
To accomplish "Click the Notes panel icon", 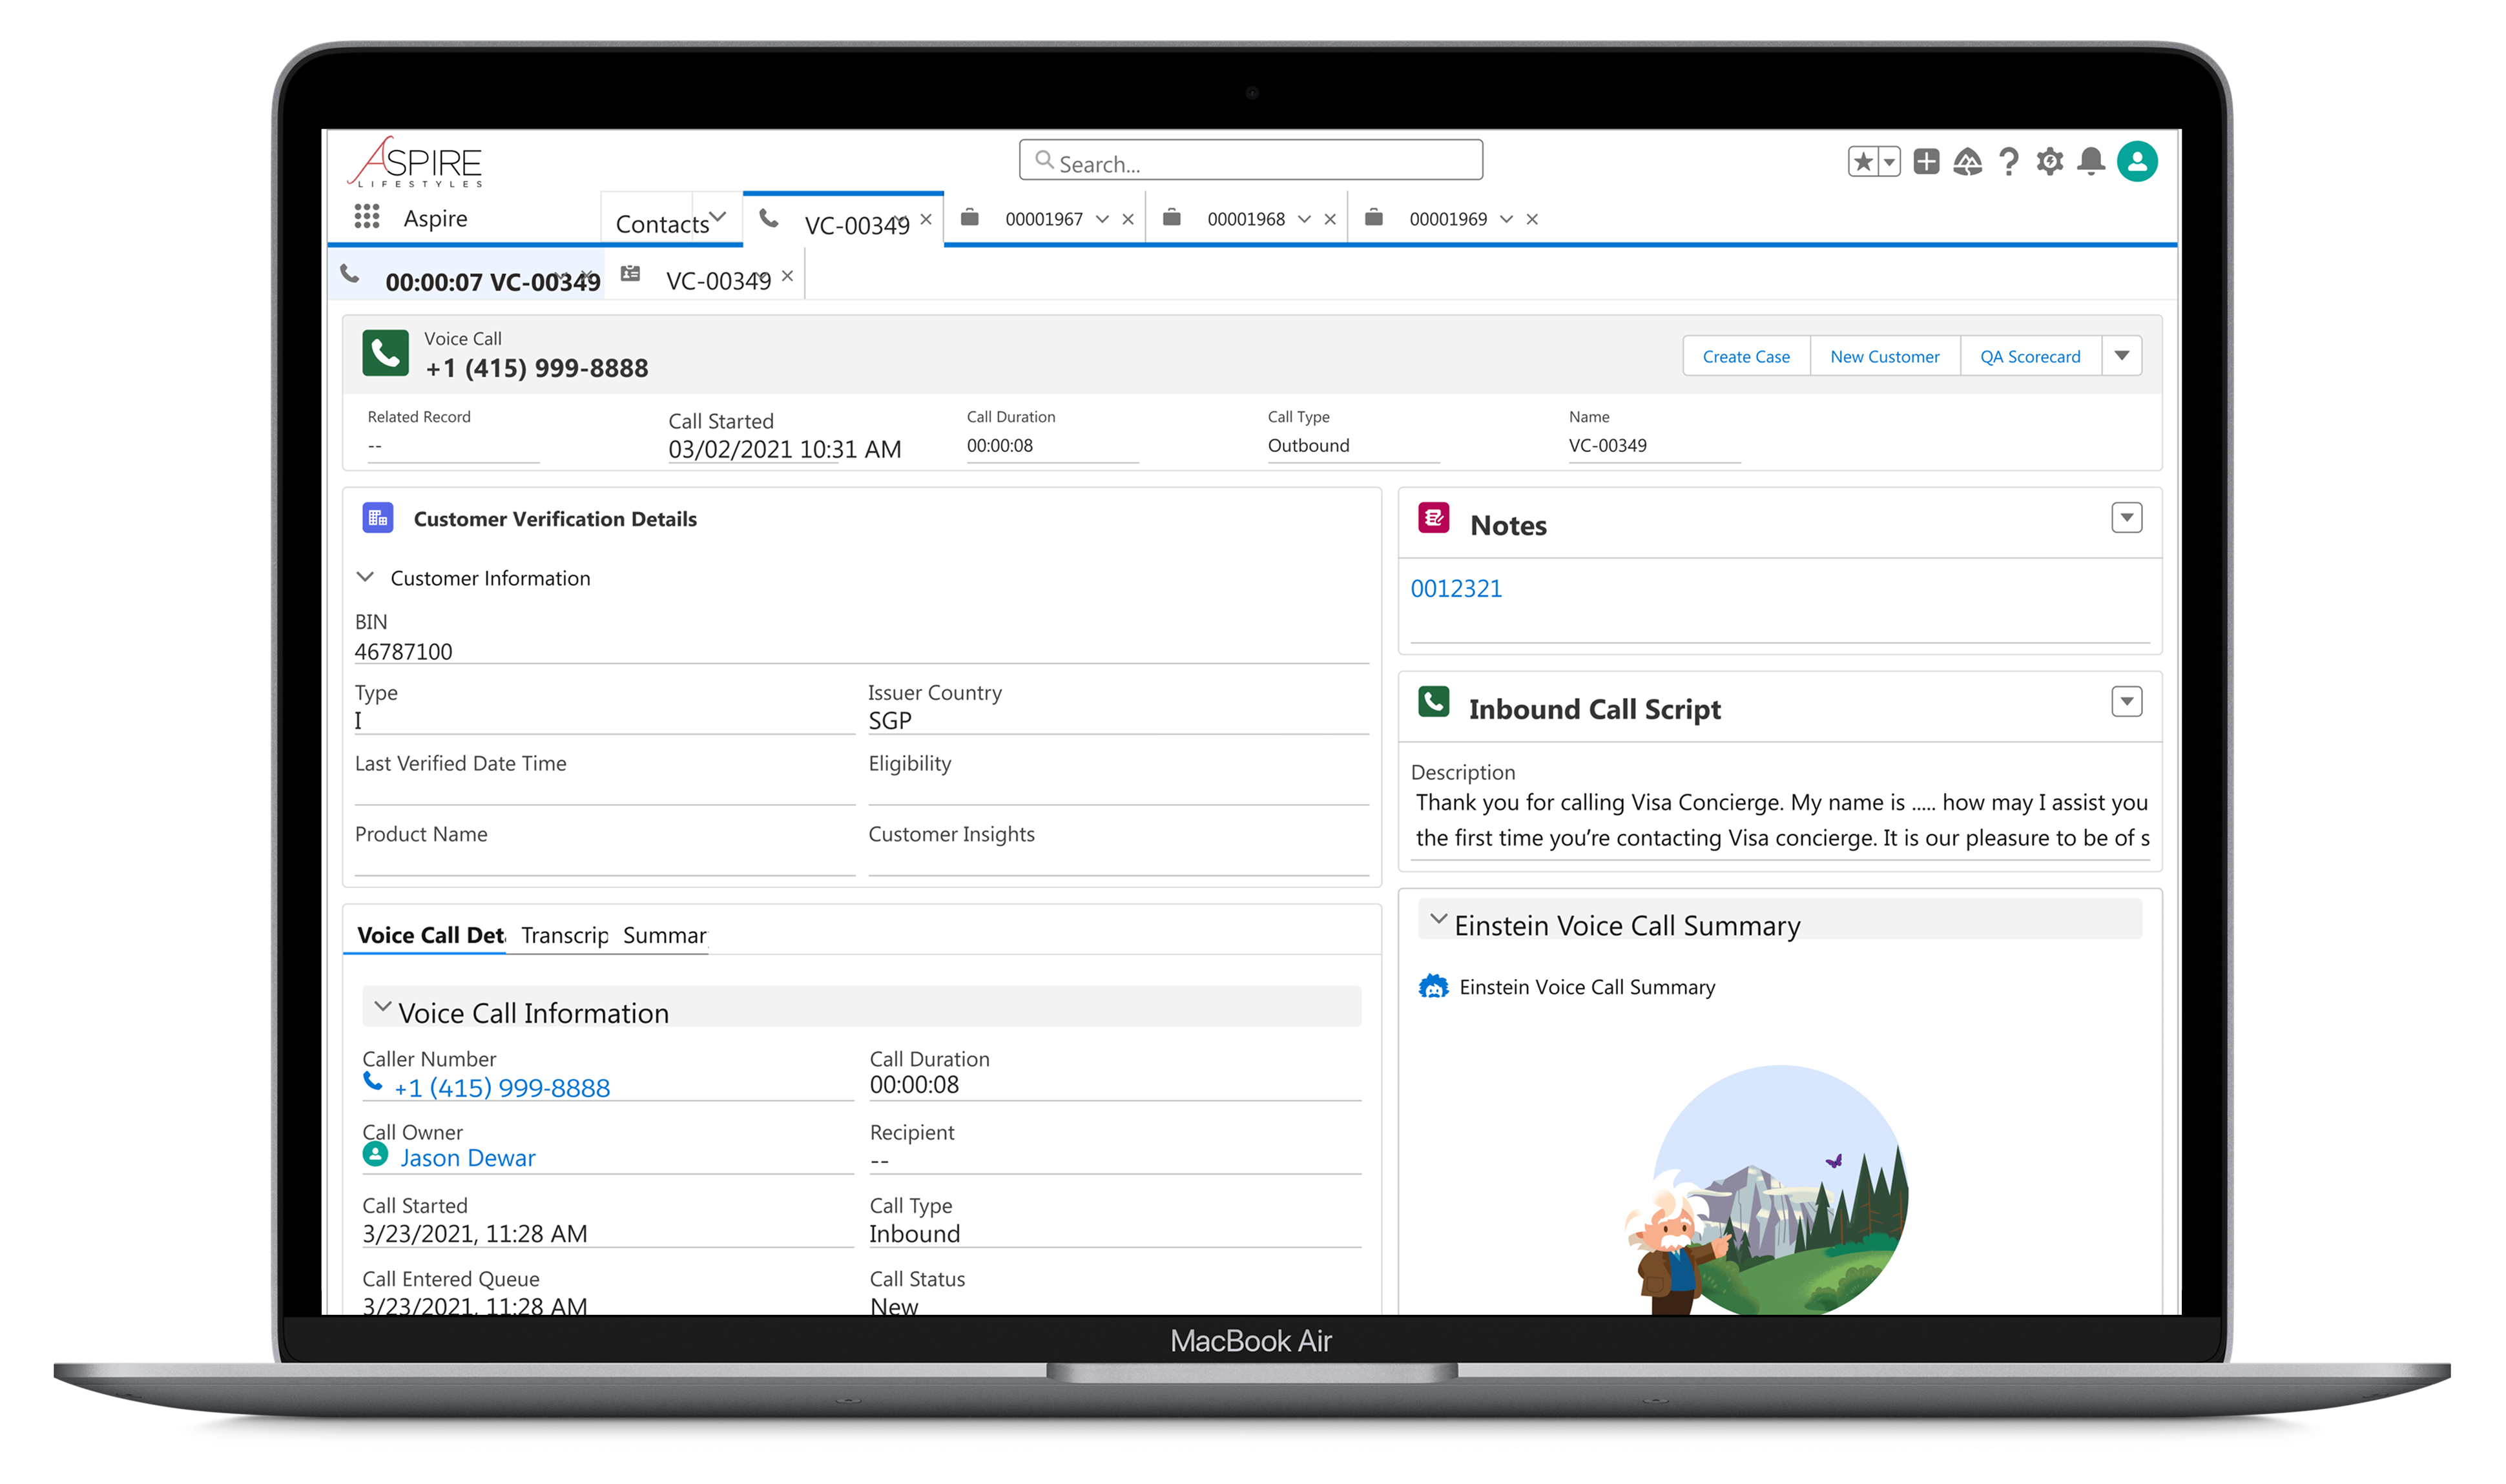I will [1434, 518].
